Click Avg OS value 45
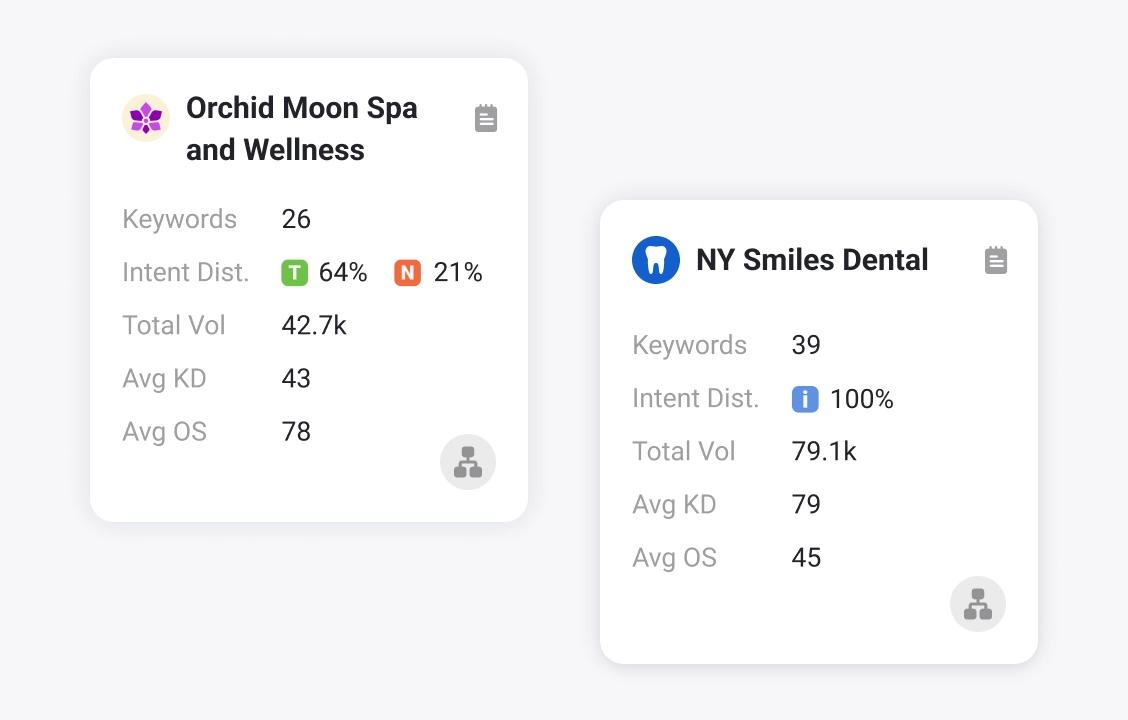 tap(806, 558)
